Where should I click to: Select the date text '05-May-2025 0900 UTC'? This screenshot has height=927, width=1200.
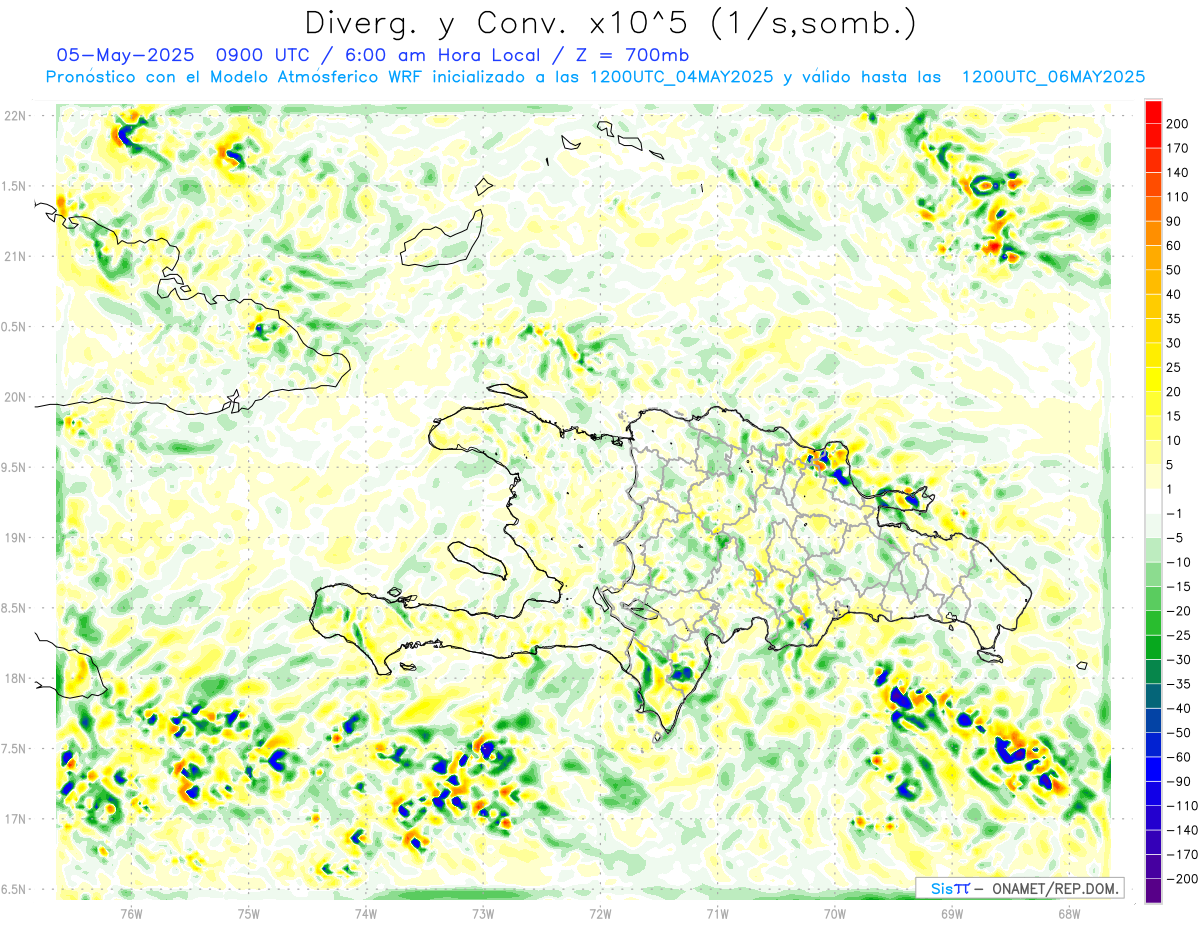click(x=184, y=55)
